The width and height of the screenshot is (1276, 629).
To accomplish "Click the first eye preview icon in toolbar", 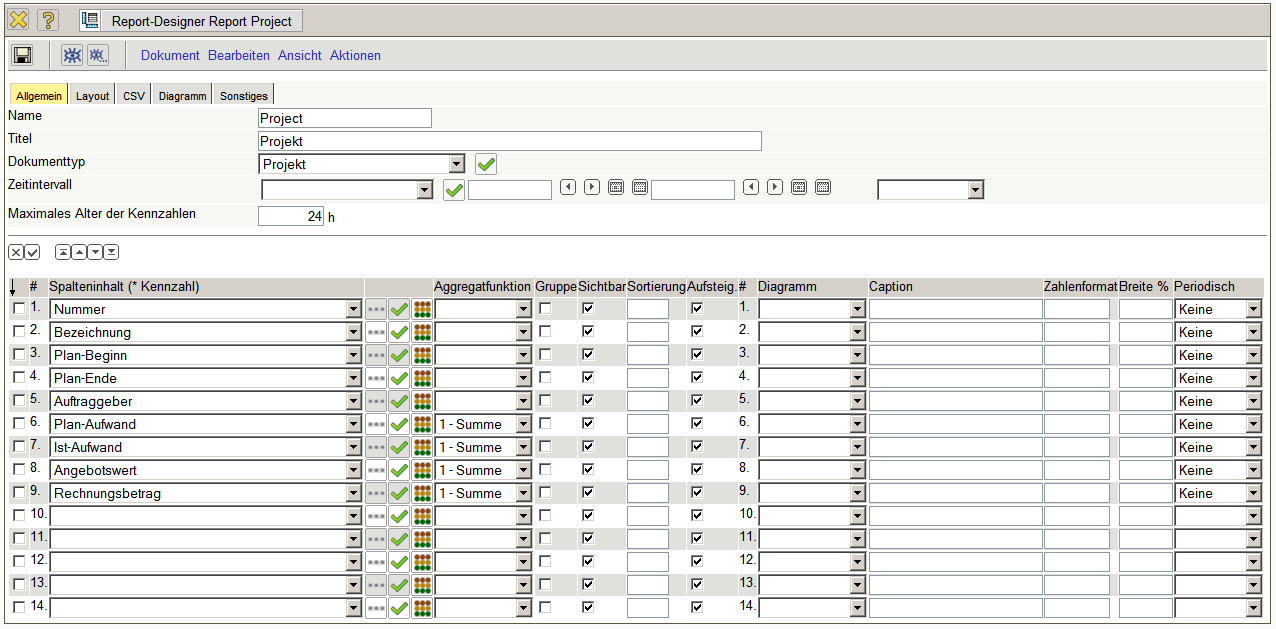I will (72, 56).
